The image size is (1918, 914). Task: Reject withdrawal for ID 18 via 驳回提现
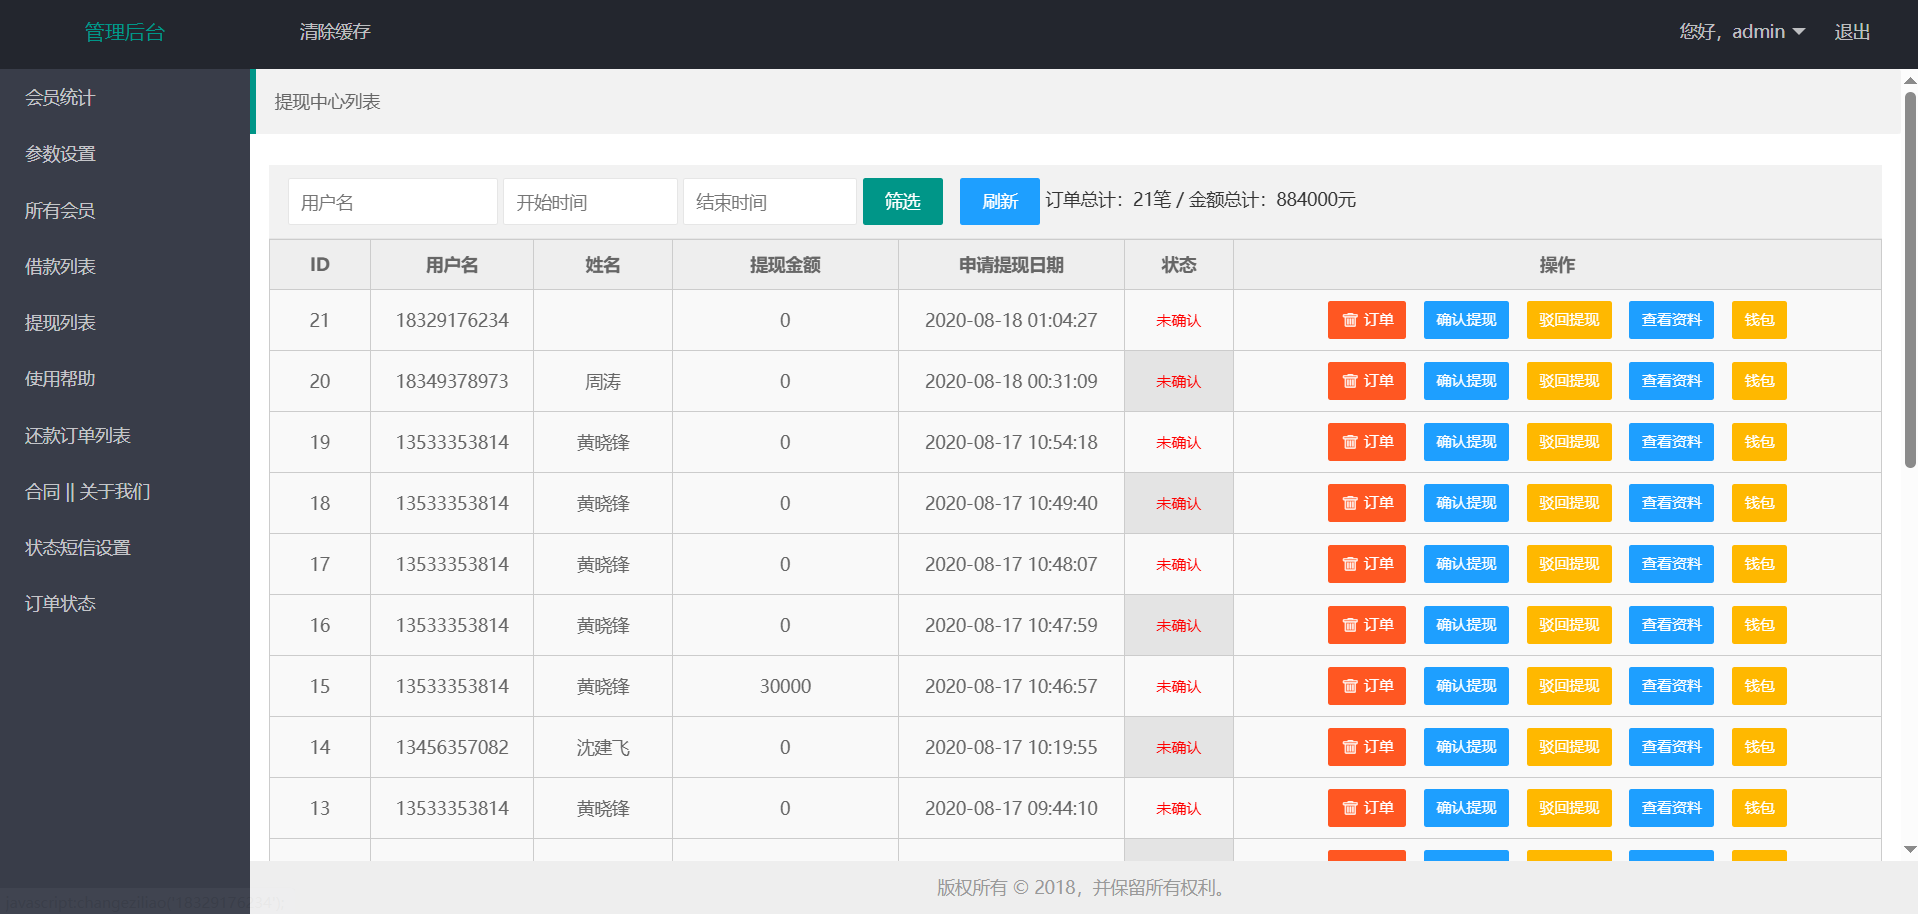tap(1568, 503)
